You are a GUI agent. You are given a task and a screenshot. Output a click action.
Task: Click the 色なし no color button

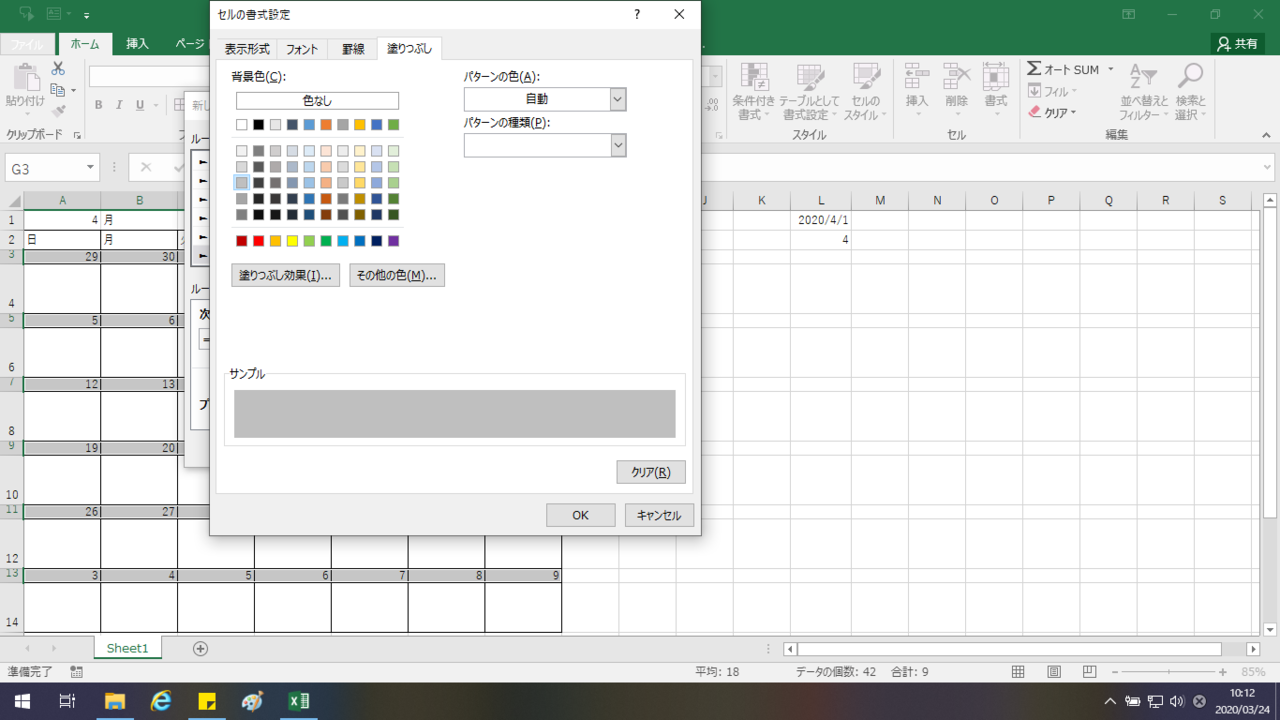click(317, 101)
